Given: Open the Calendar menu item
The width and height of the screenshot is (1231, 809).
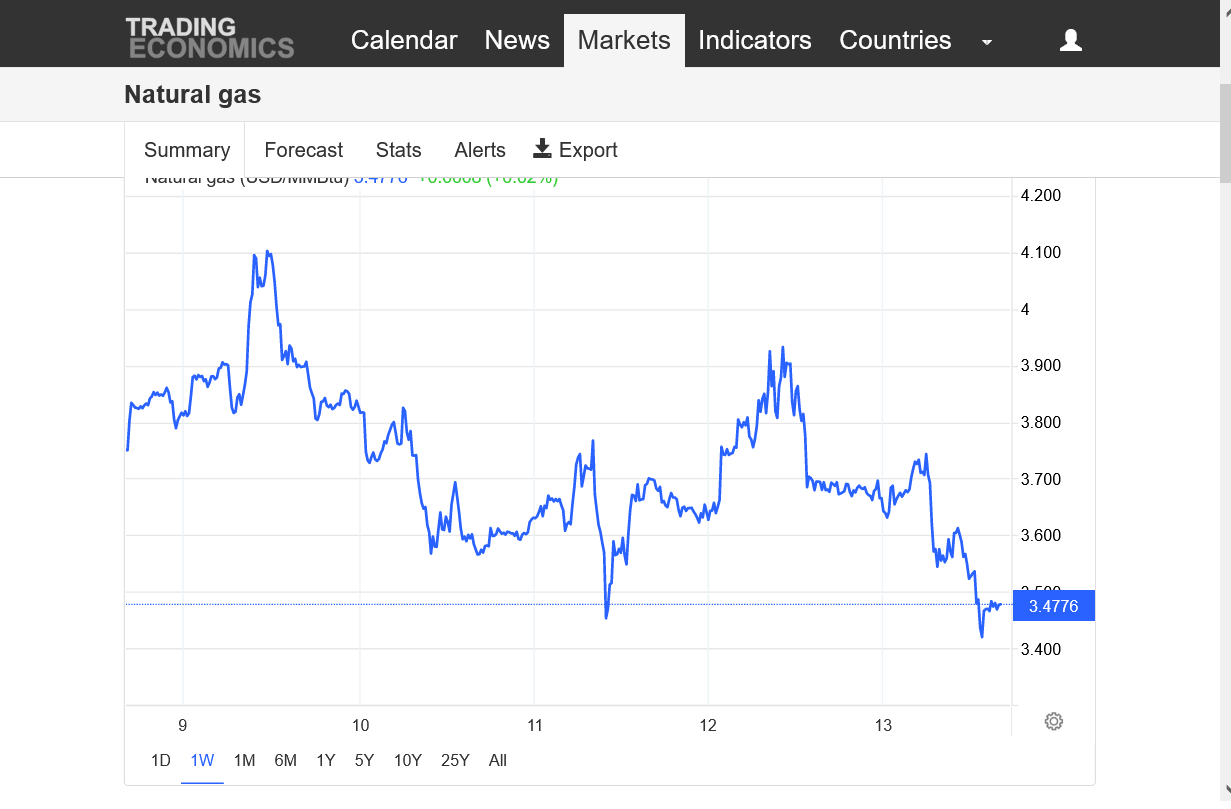Looking at the screenshot, I should click(404, 40).
